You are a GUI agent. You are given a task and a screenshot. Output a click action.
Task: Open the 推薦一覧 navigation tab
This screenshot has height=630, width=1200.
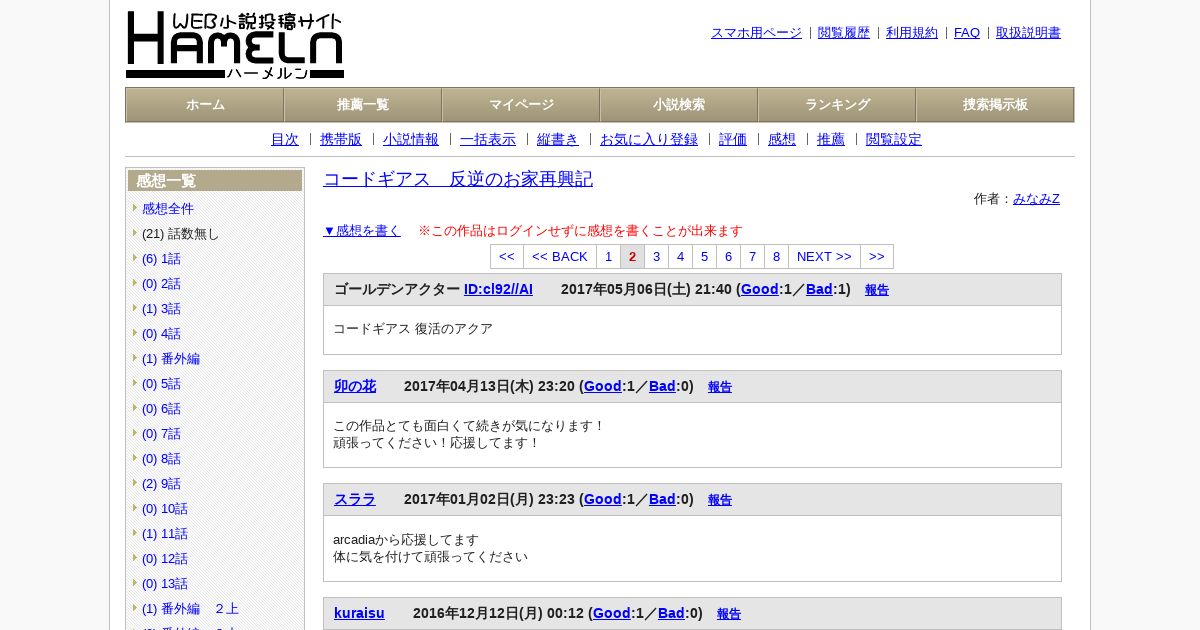(x=363, y=105)
